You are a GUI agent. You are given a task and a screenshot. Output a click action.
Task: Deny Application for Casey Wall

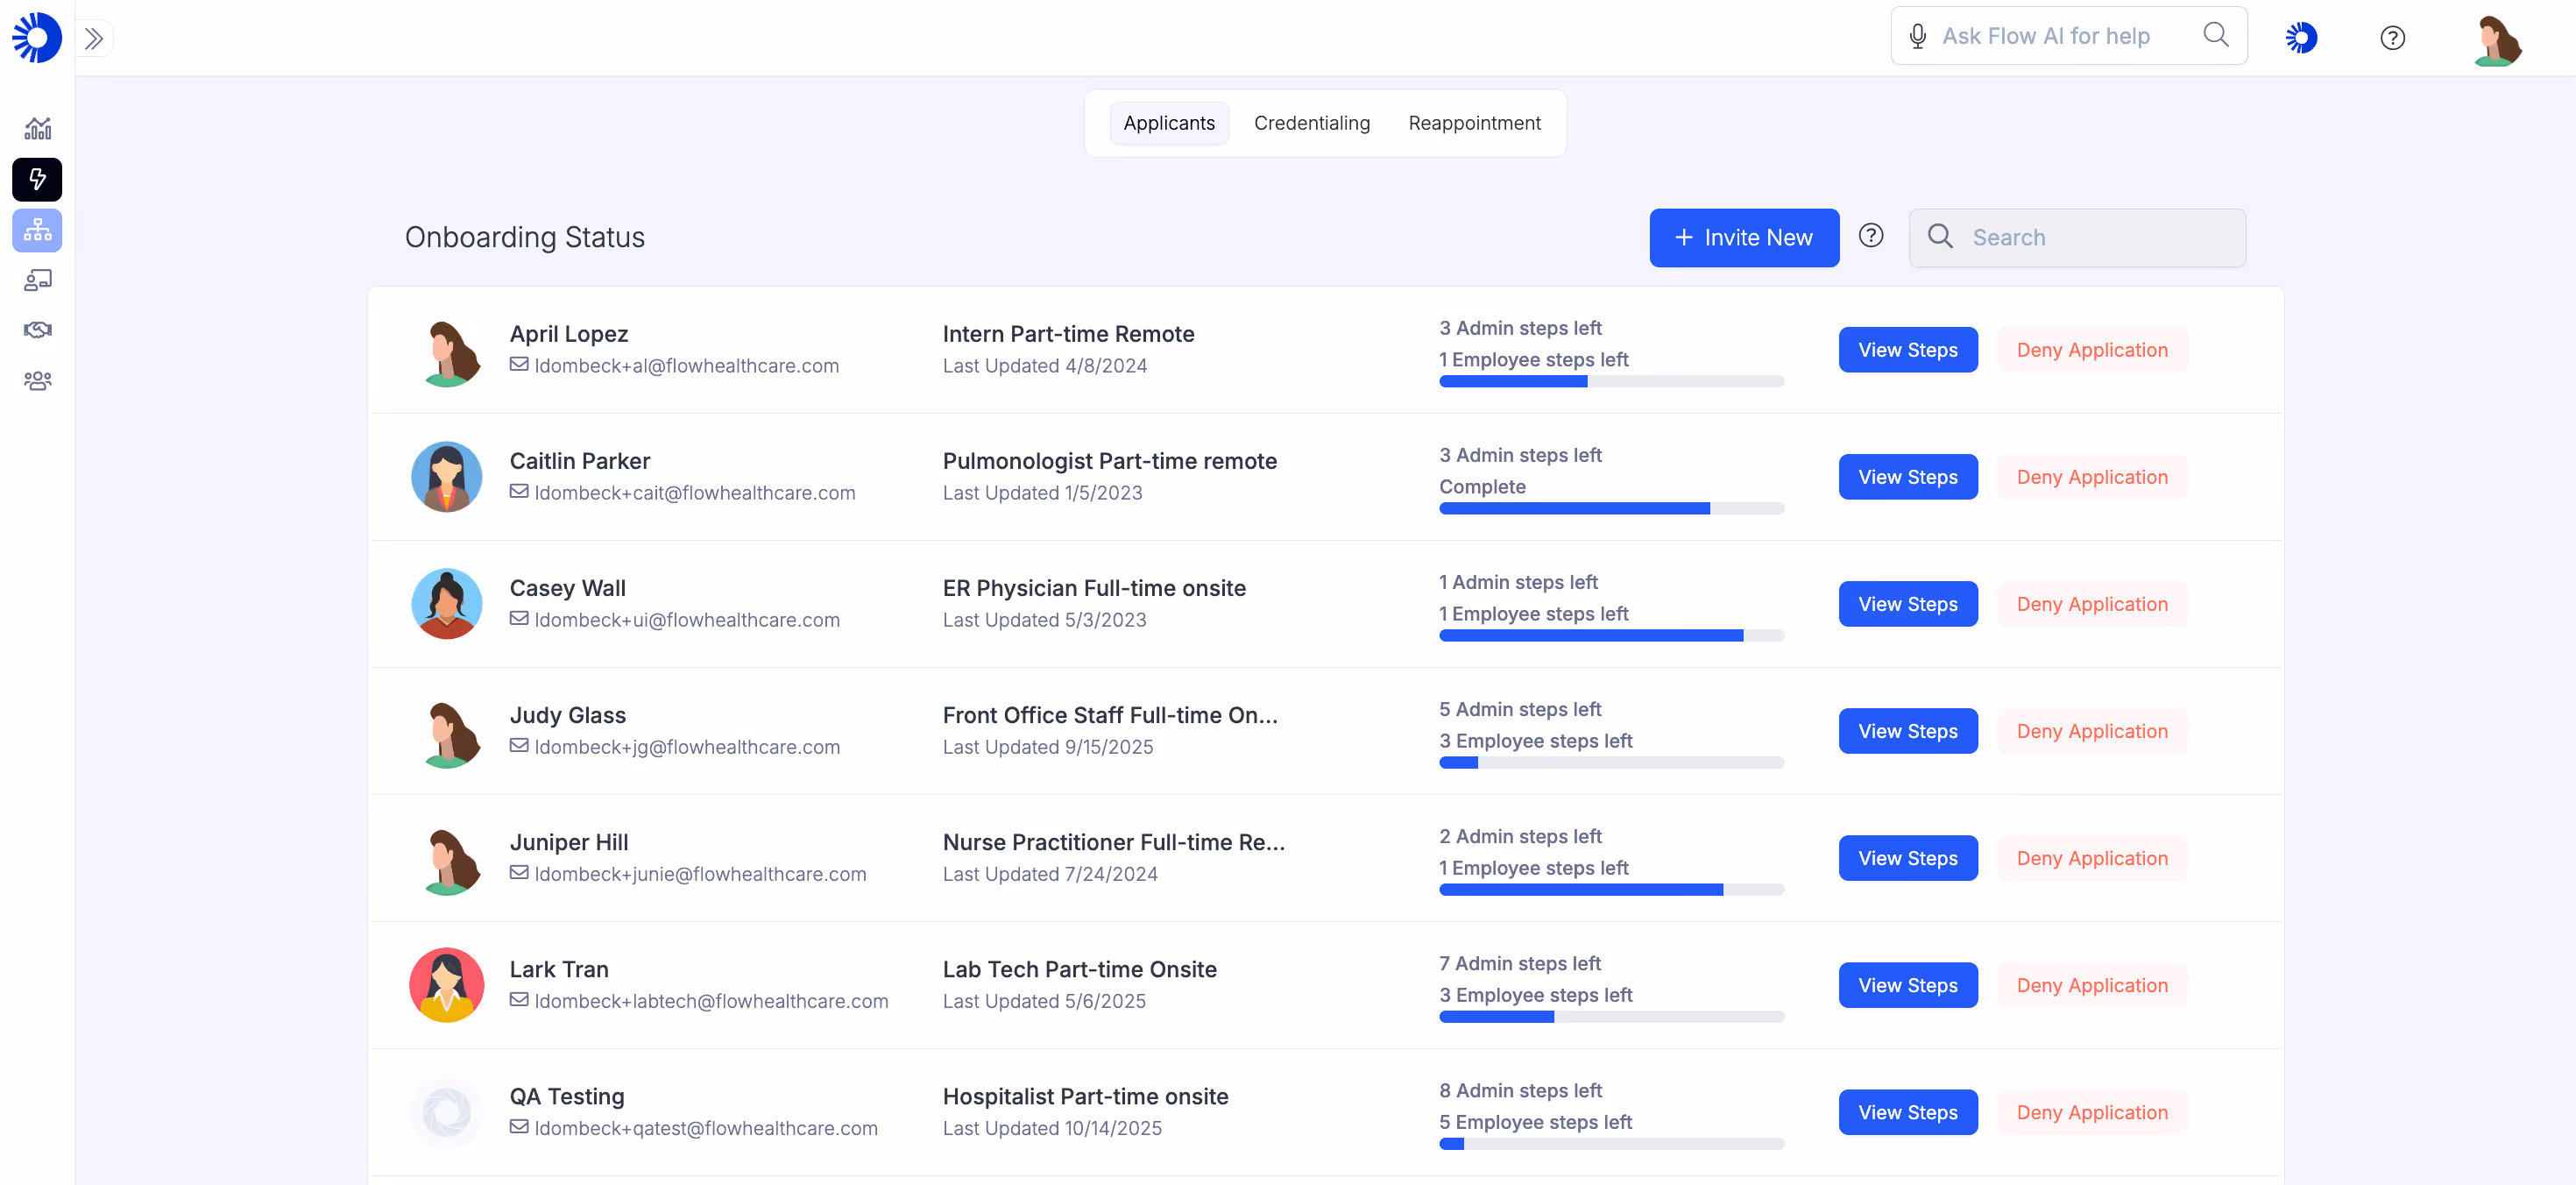2091,604
